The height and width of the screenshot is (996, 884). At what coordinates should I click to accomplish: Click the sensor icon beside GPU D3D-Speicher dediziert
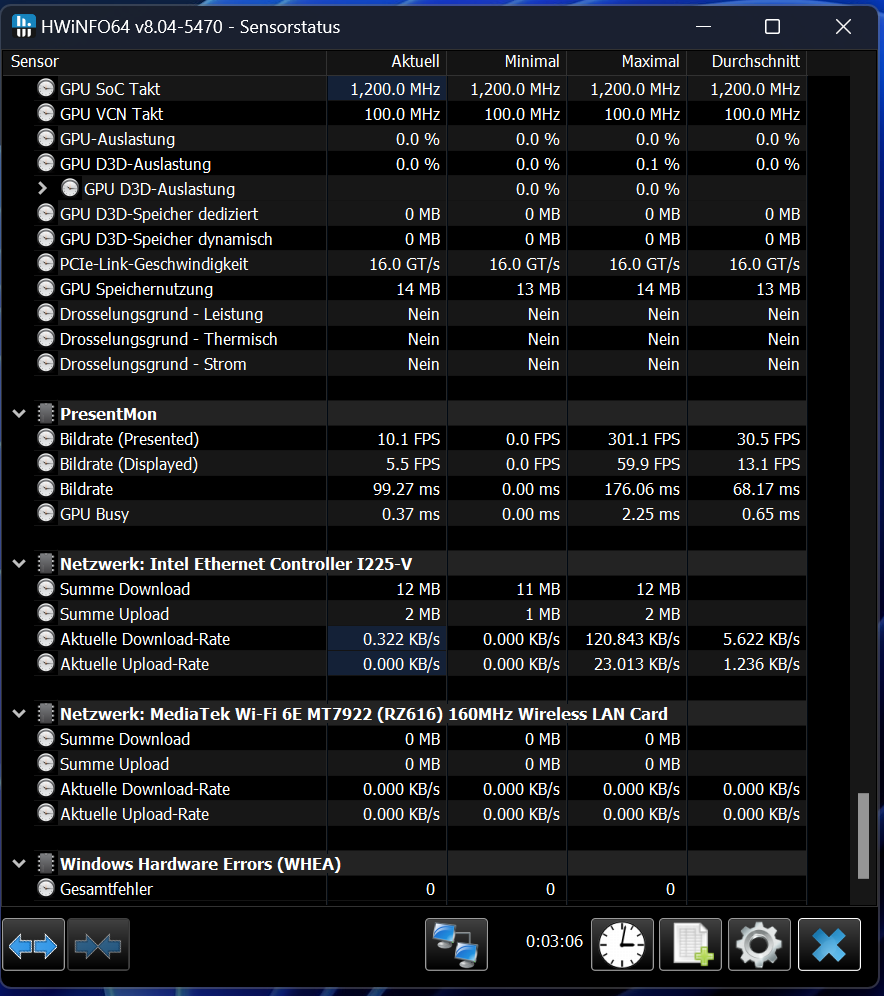coord(46,213)
